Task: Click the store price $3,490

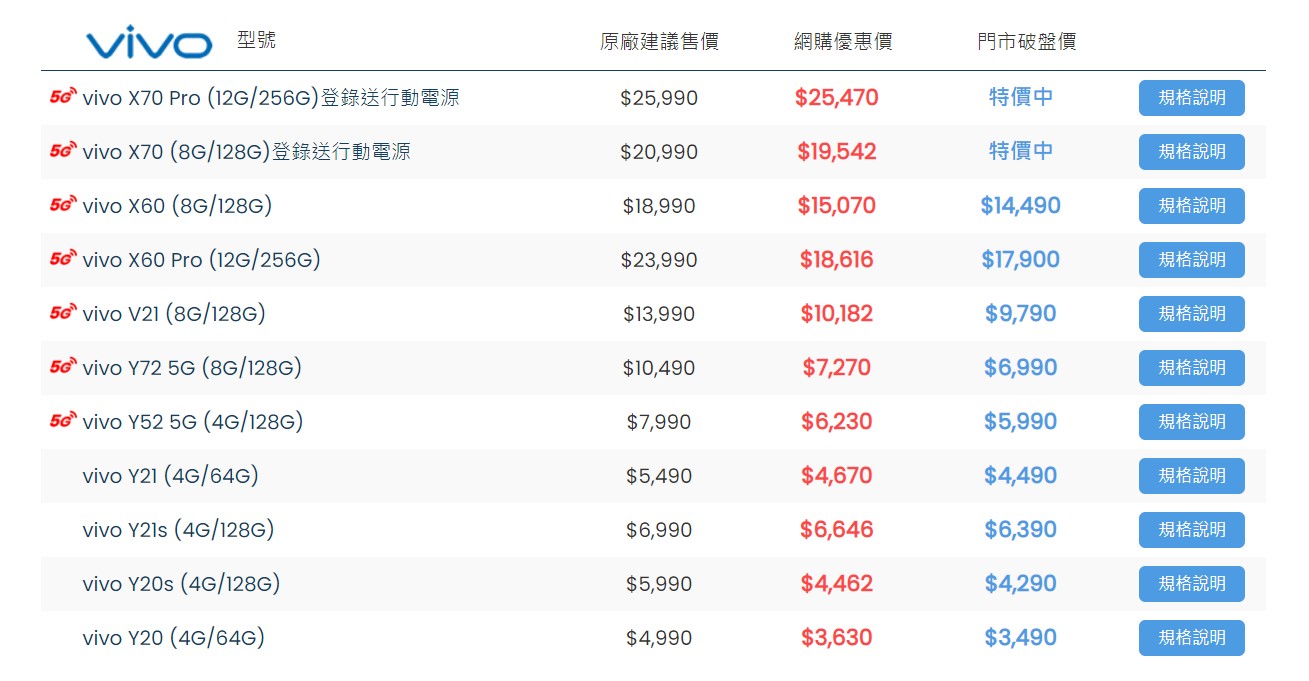Action: click(1021, 638)
